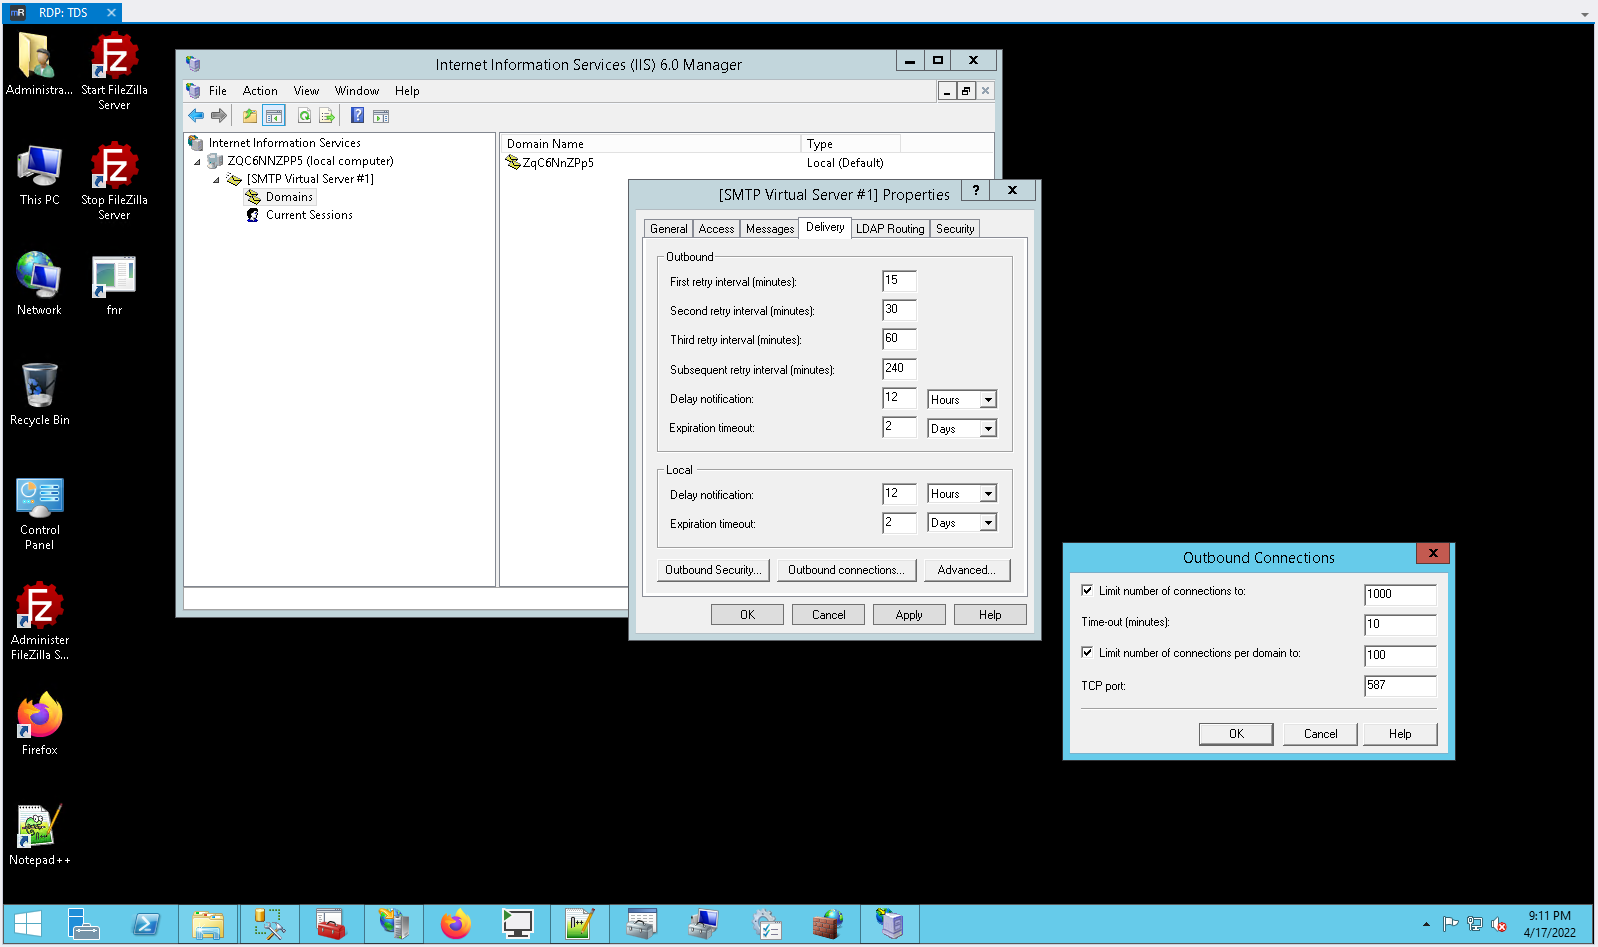
Task: Open Start FileZilla Server desktop shortcut
Action: (114, 70)
